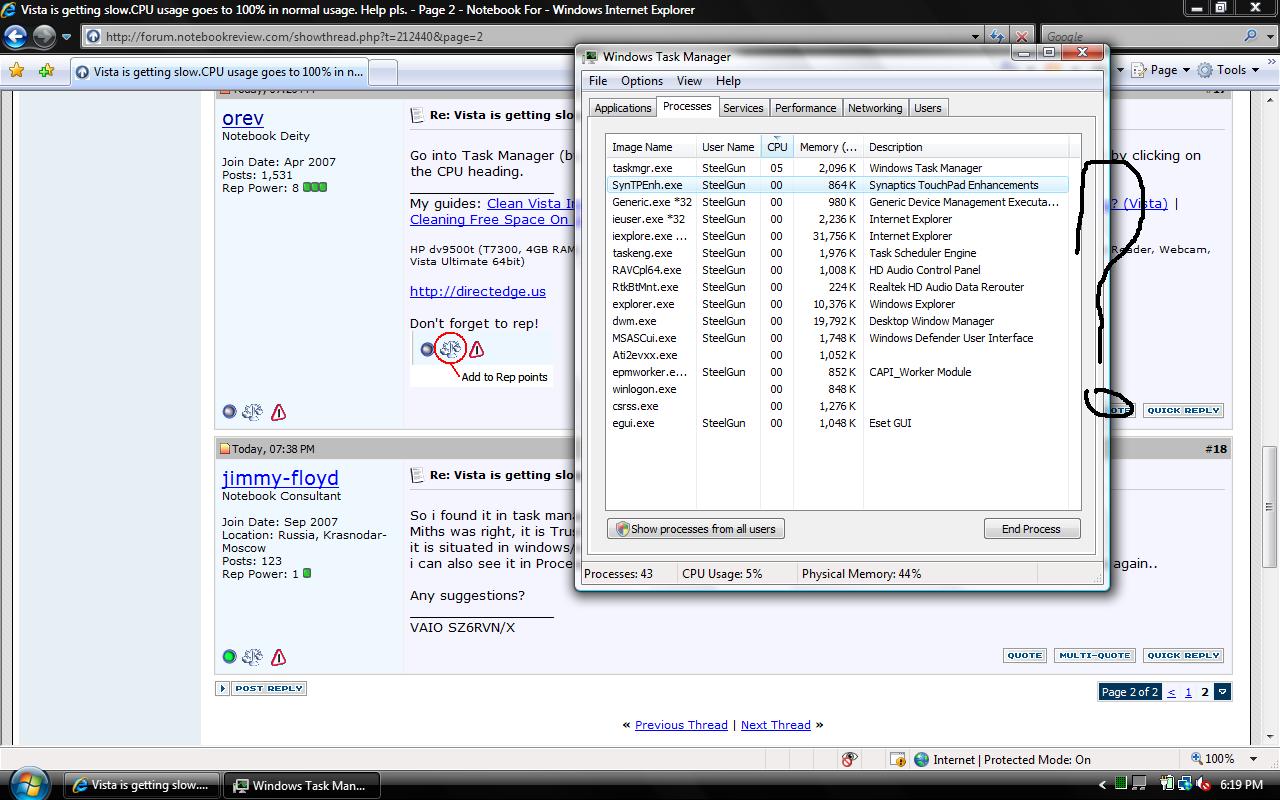Viewport: 1280px width, 800px height.
Task: Open Favorites Center star icon
Action: [x=16, y=71]
